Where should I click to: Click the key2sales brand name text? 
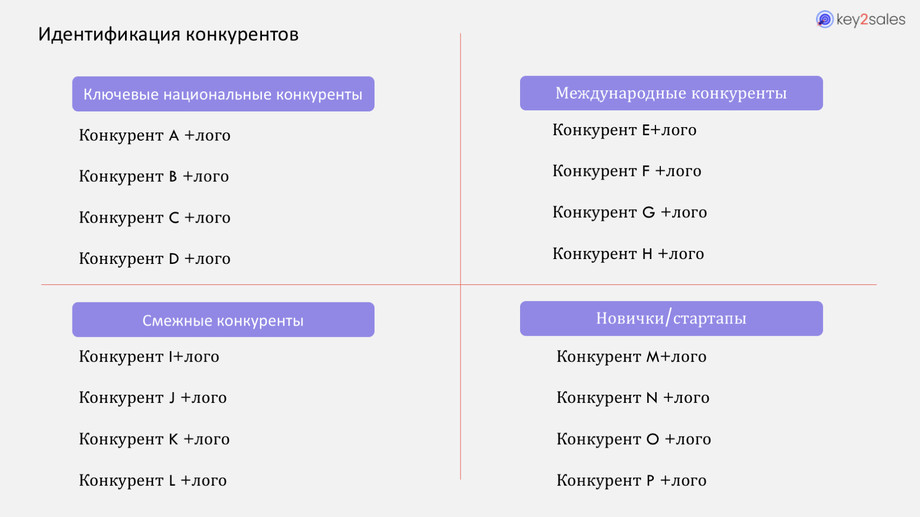(x=871, y=19)
